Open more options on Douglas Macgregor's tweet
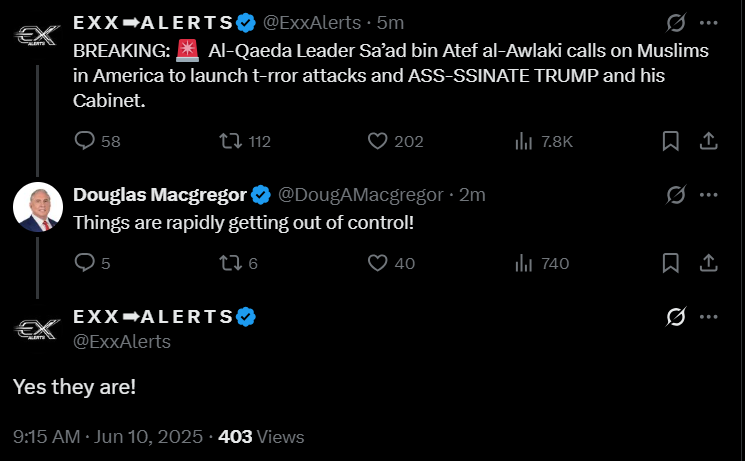 708,193
